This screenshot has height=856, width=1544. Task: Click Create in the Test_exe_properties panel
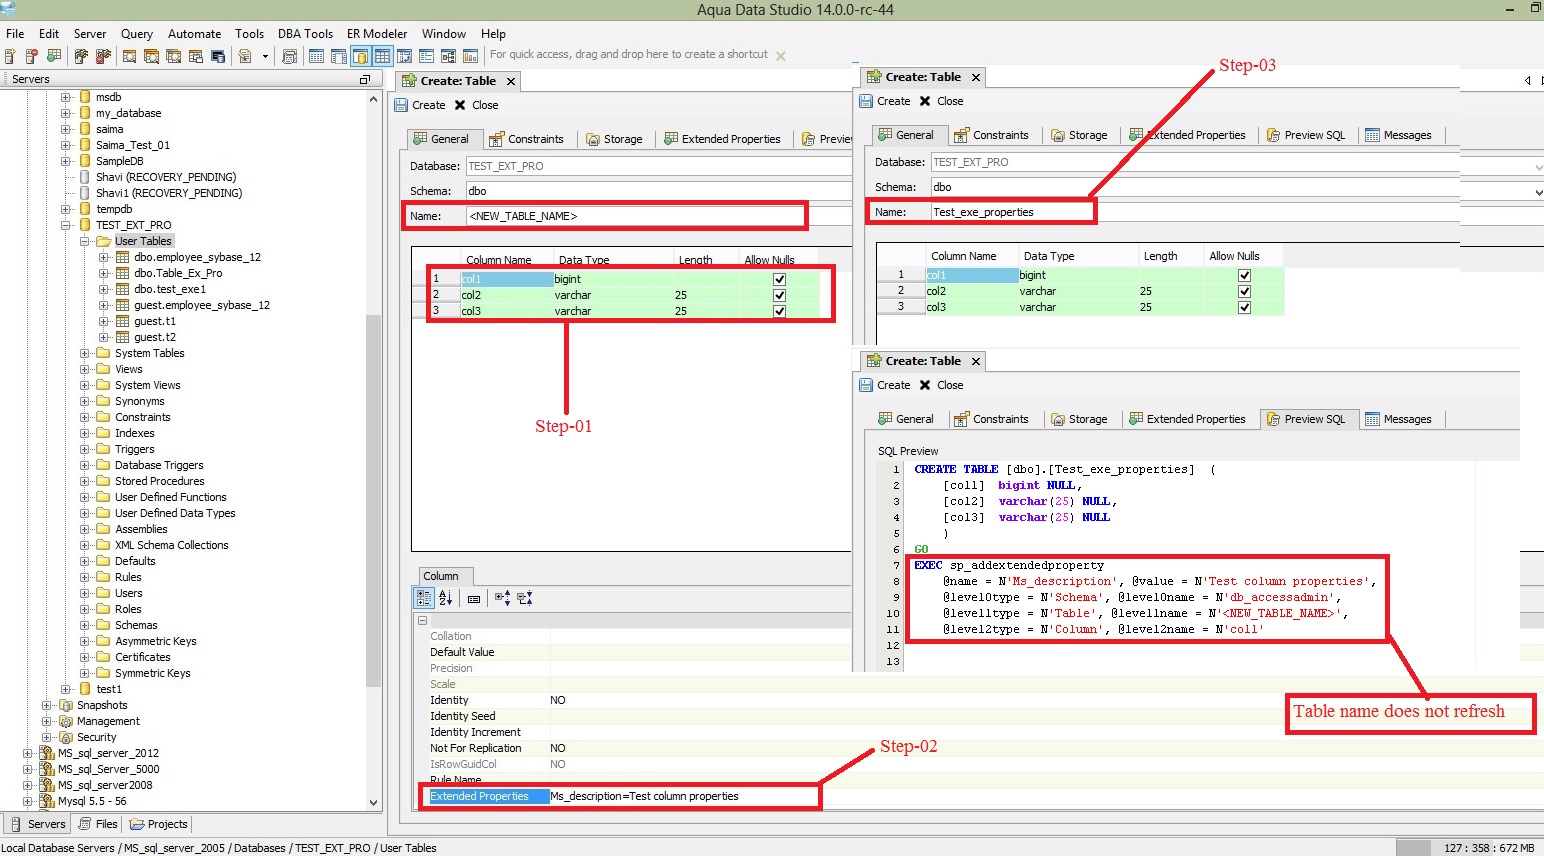885,101
